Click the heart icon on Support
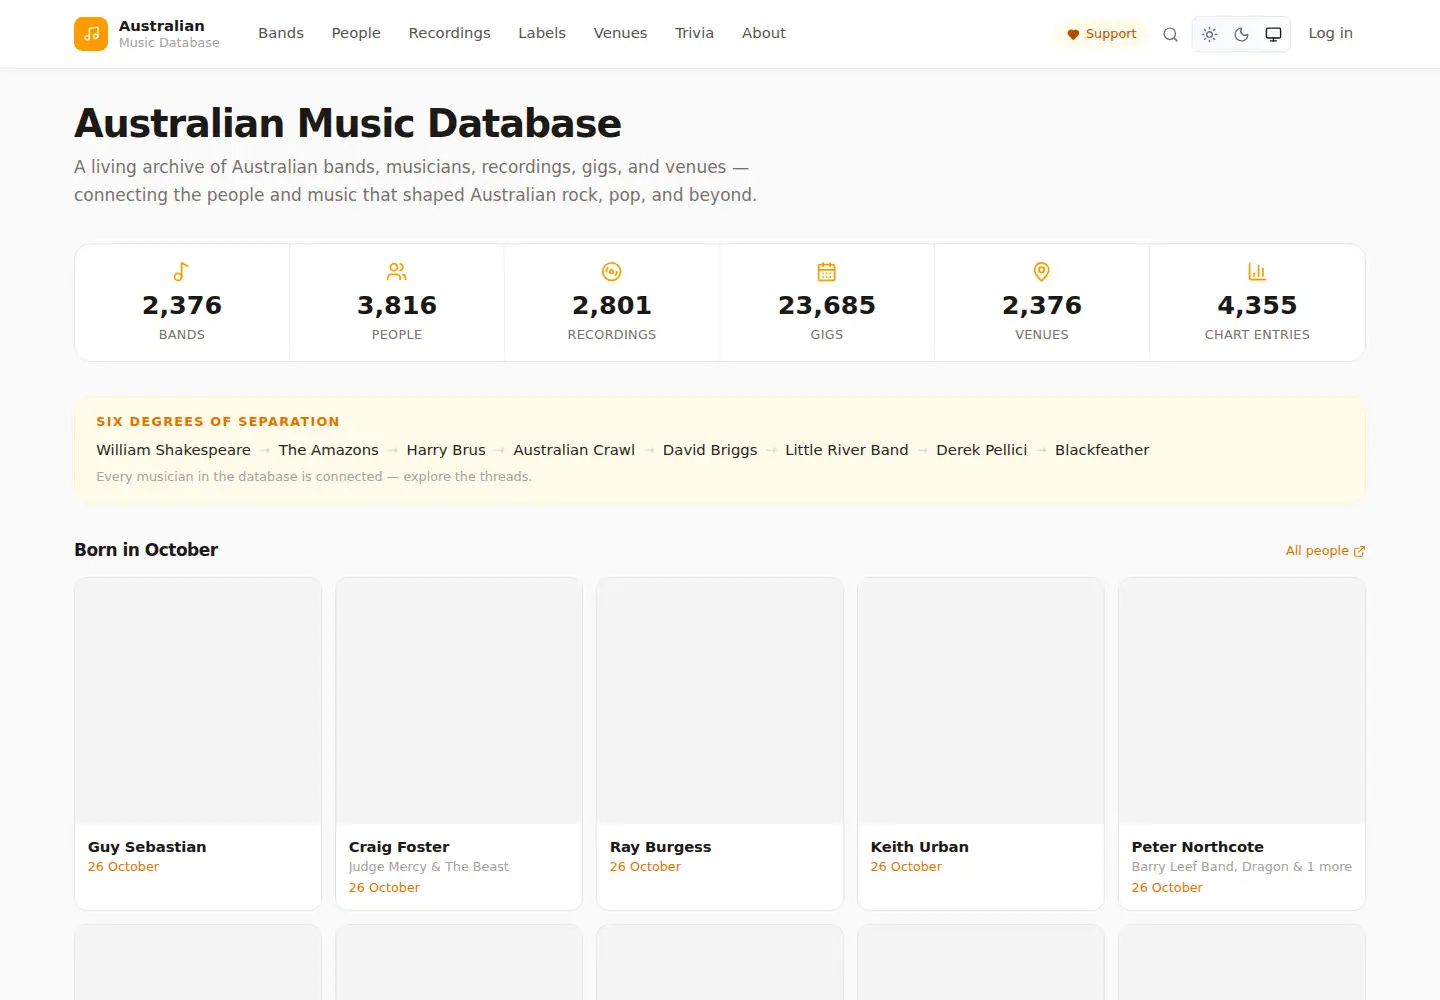The width and height of the screenshot is (1440, 1000). tap(1073, 34)
